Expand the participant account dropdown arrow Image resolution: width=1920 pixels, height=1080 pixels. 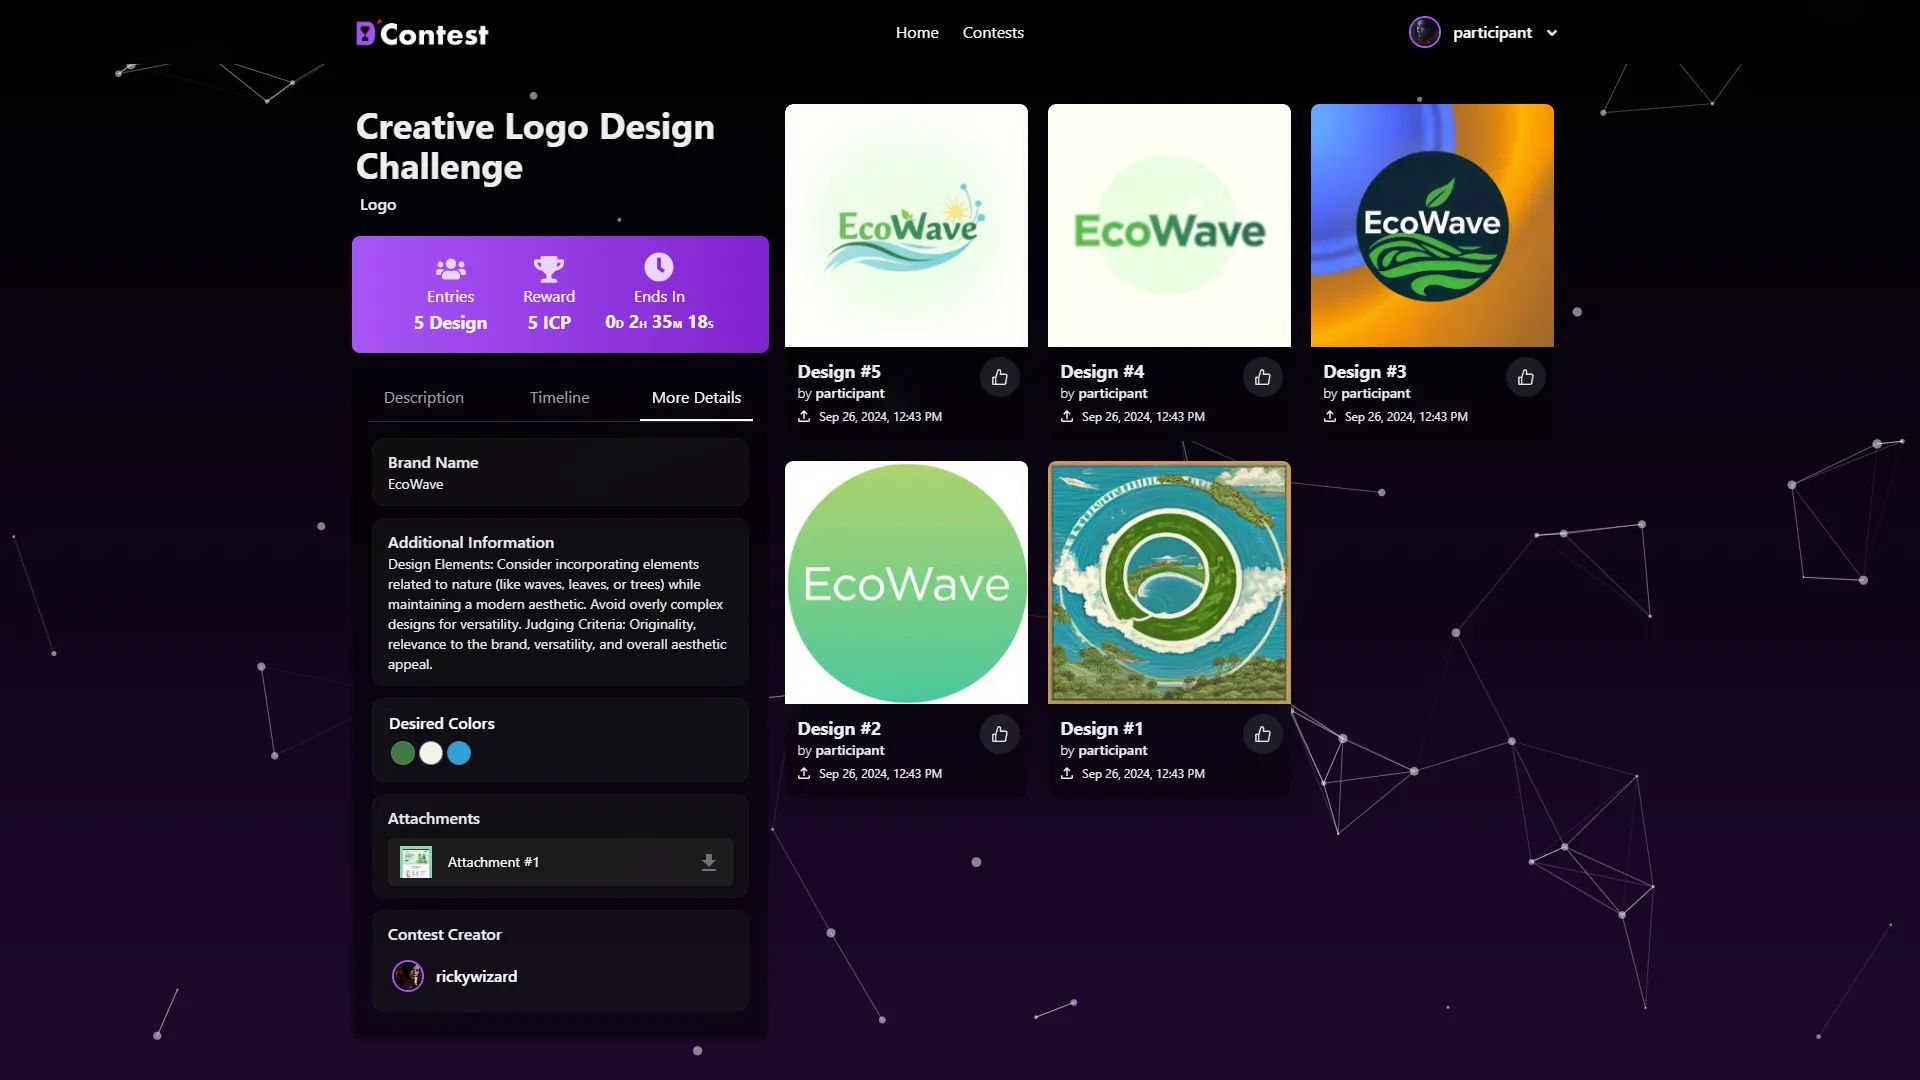click(1552, 33)
